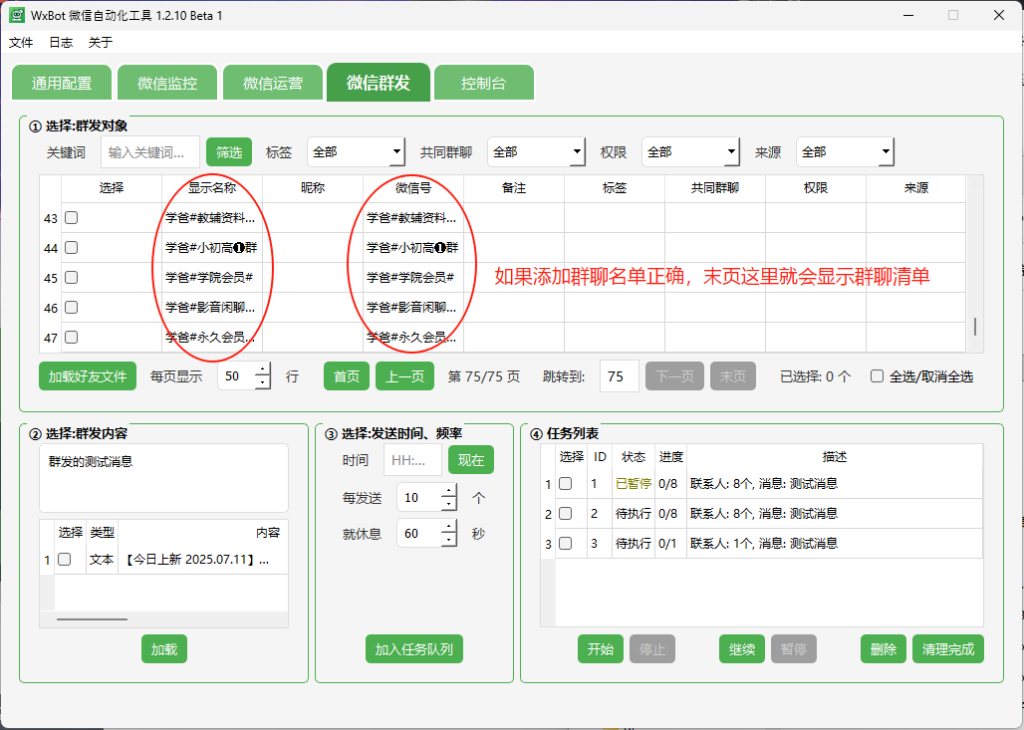This screenshot has width=1024, height=730.
Task: Open the 日志 menu
Action: point(60,42)
